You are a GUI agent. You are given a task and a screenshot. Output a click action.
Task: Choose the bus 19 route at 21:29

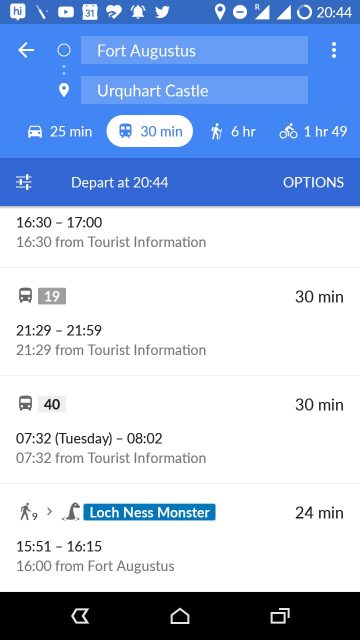[180, 322]
